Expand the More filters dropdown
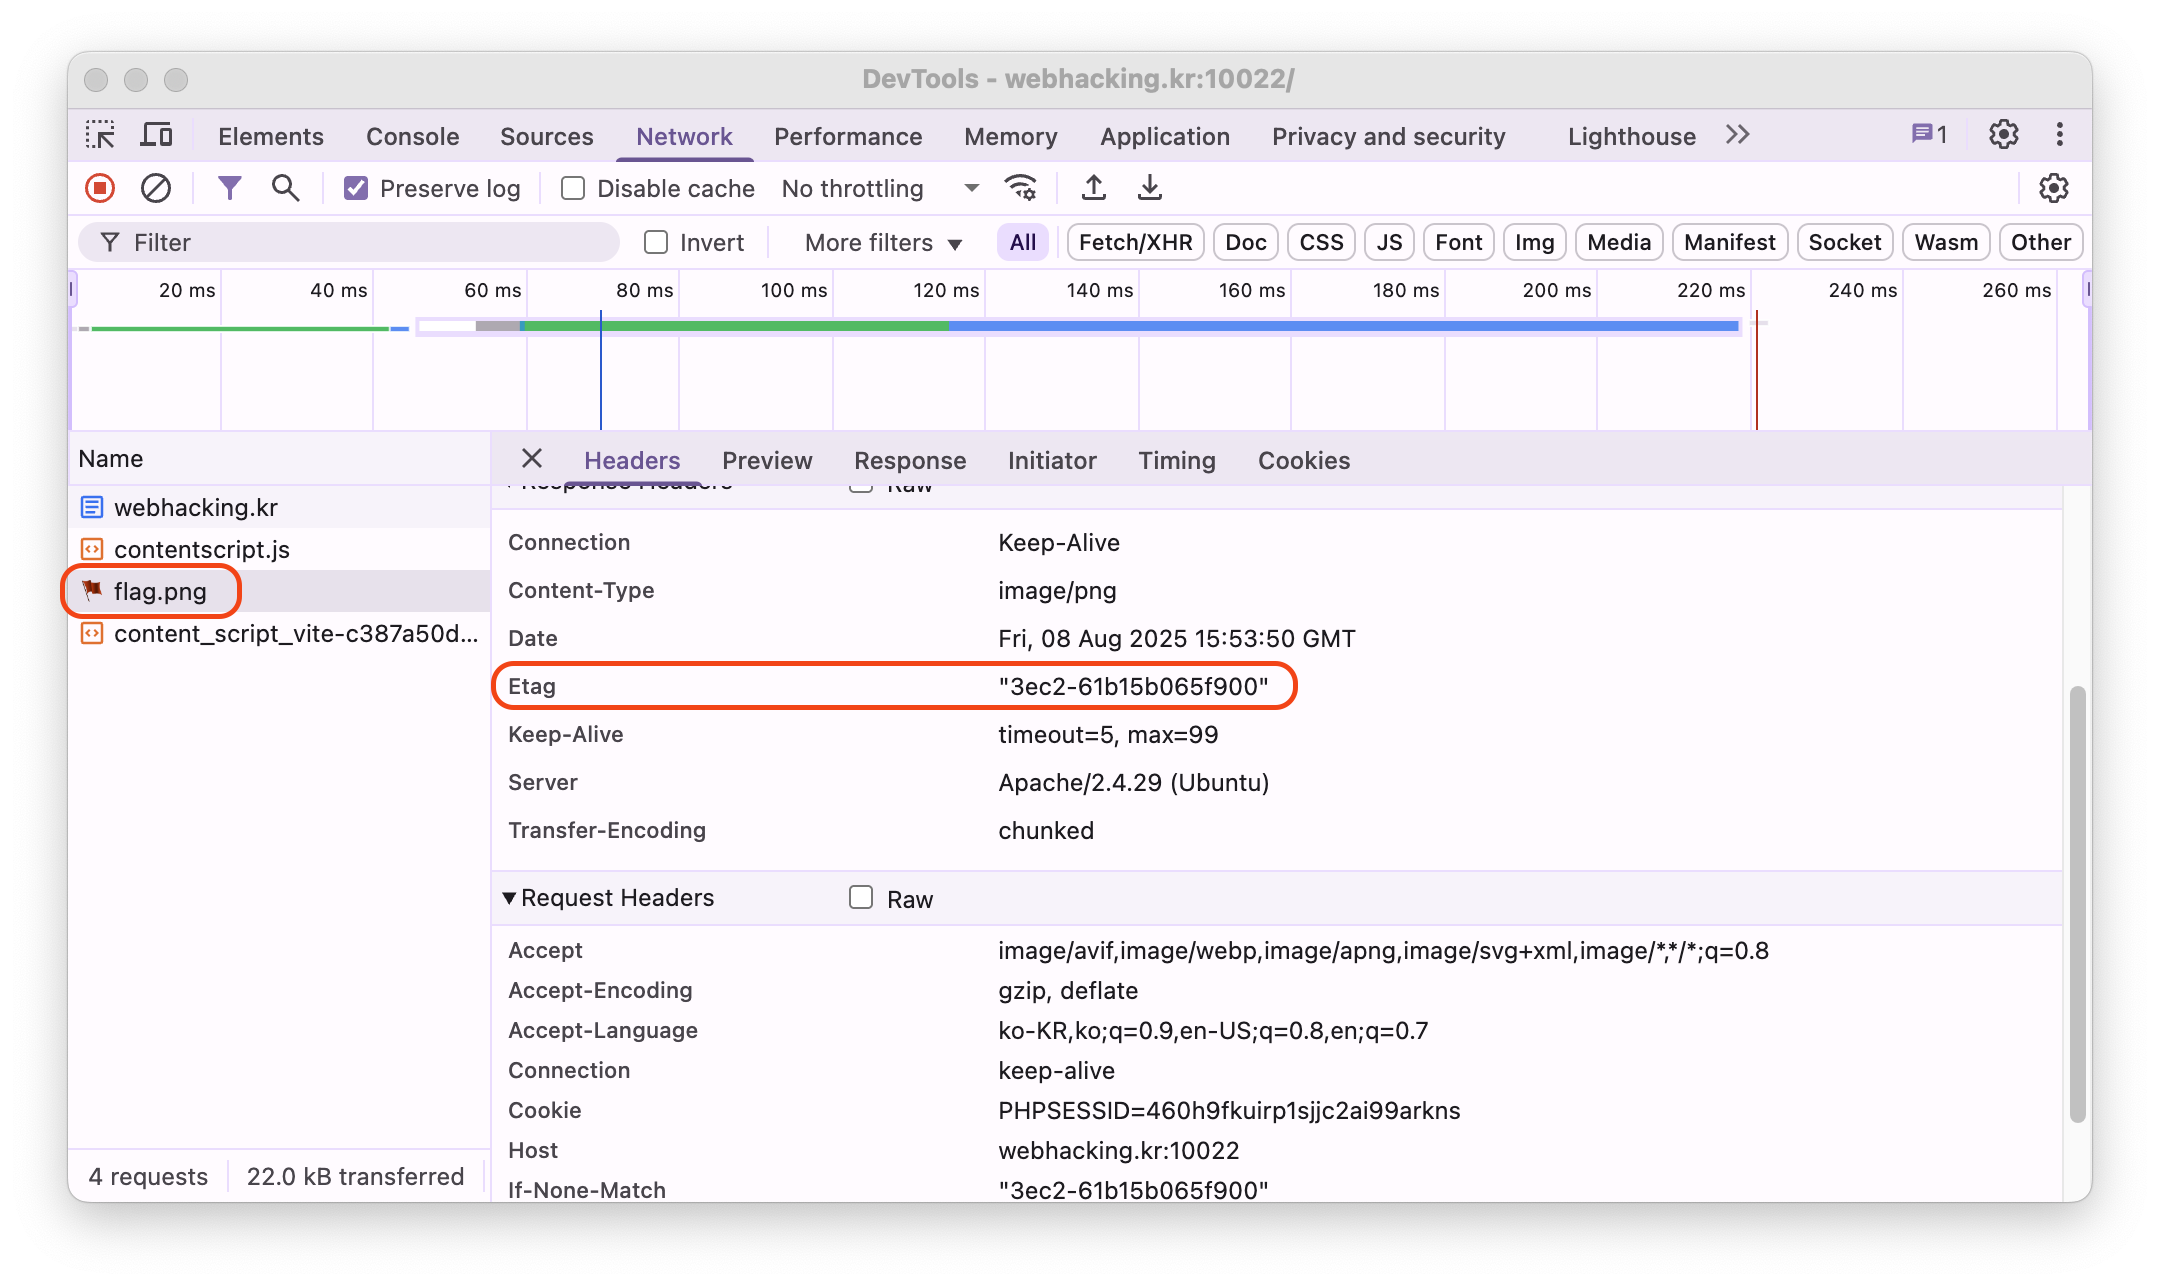 883,242
